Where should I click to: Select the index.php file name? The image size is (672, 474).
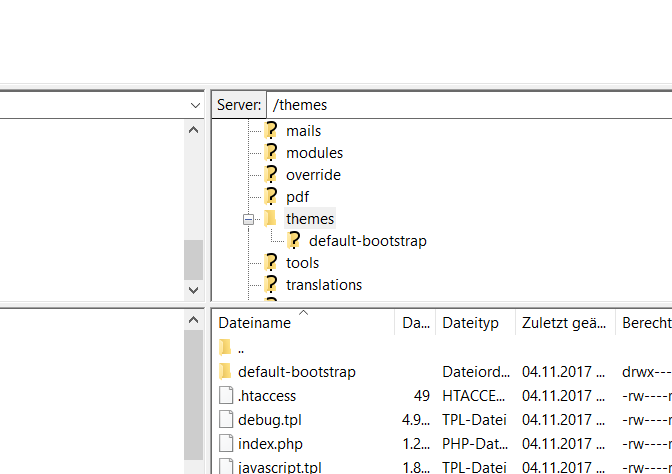pyautogui.click(x=270, y=444)
